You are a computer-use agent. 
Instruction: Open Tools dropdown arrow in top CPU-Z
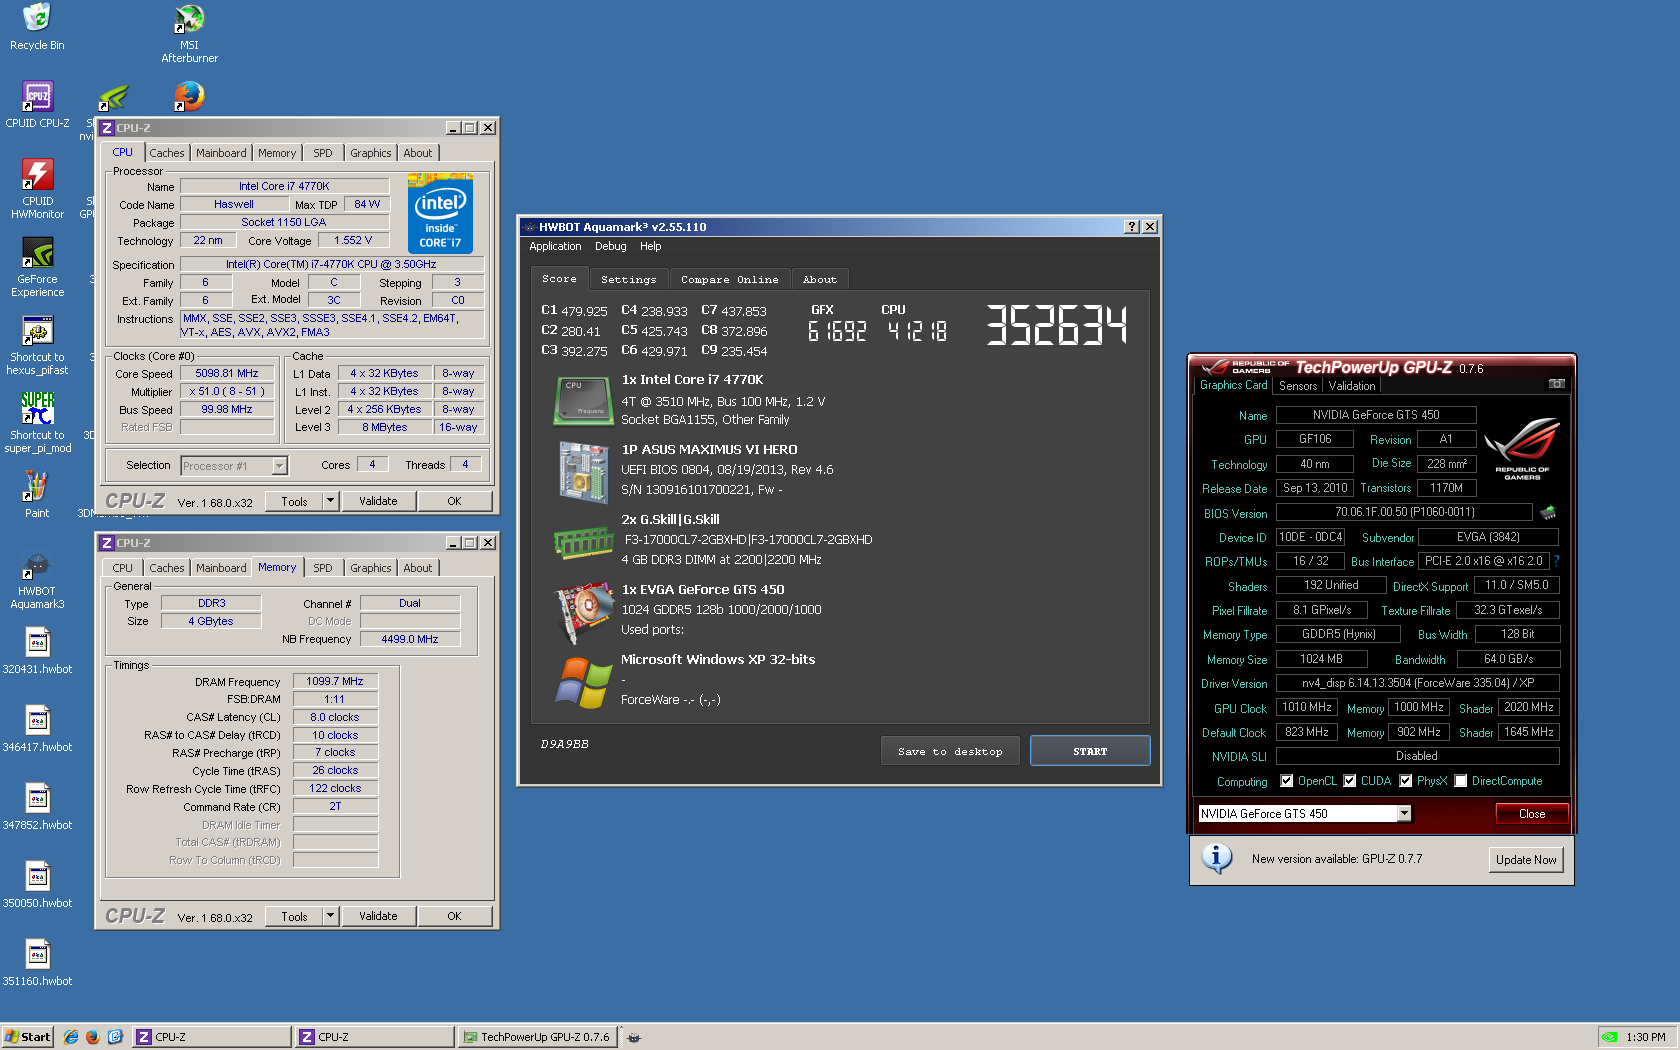click(x=330, y=501)
